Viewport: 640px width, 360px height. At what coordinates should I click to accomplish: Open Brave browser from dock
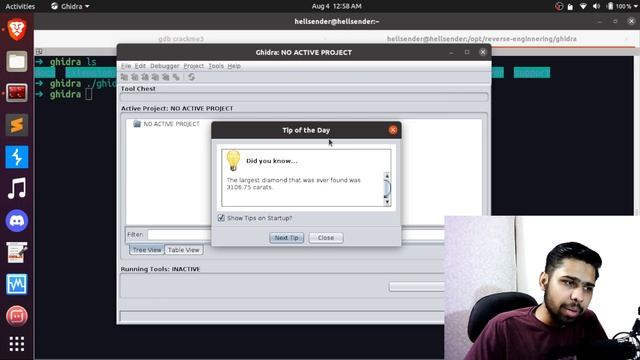click(17, 30)
